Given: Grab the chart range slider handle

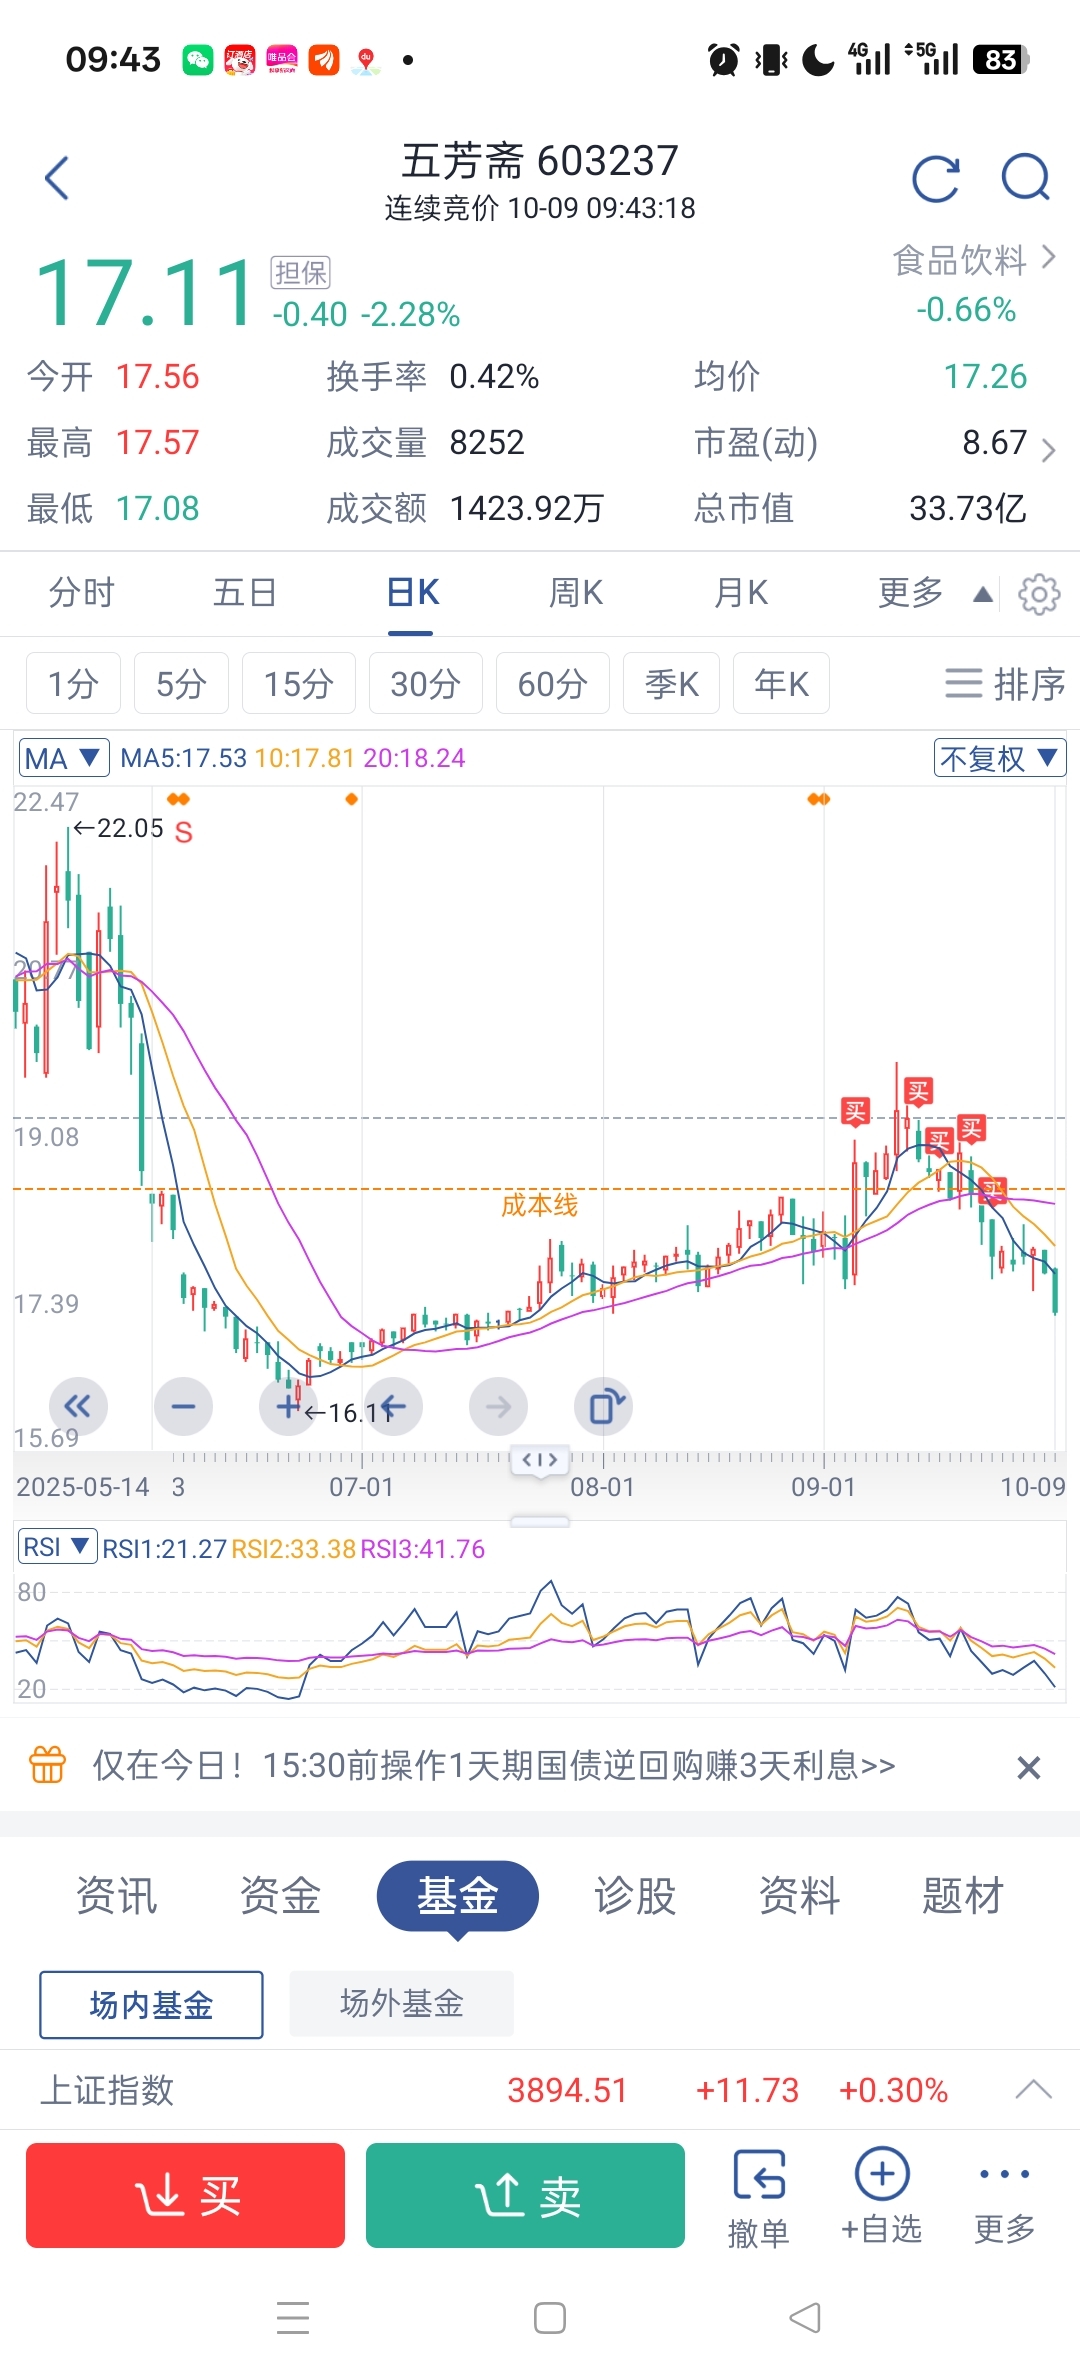Looking at the screenshot, I should (x=540, y=1460).
